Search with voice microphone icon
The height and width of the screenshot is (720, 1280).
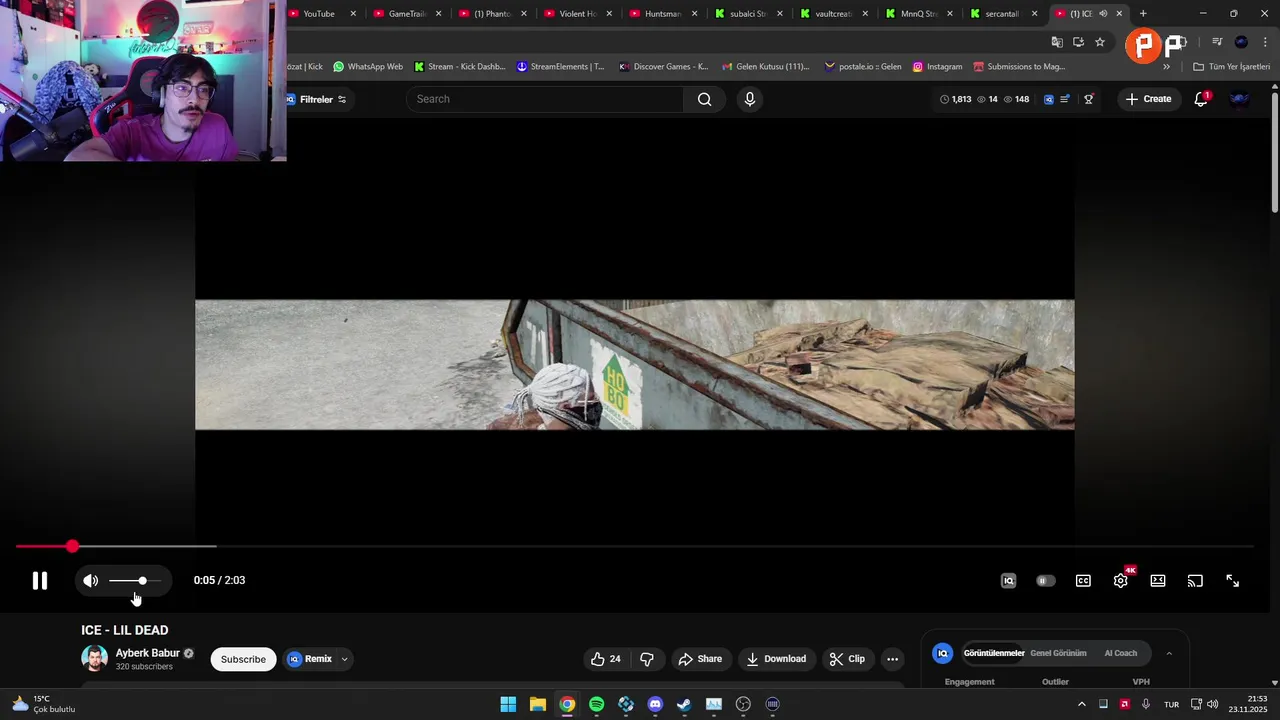coord(750,99)
